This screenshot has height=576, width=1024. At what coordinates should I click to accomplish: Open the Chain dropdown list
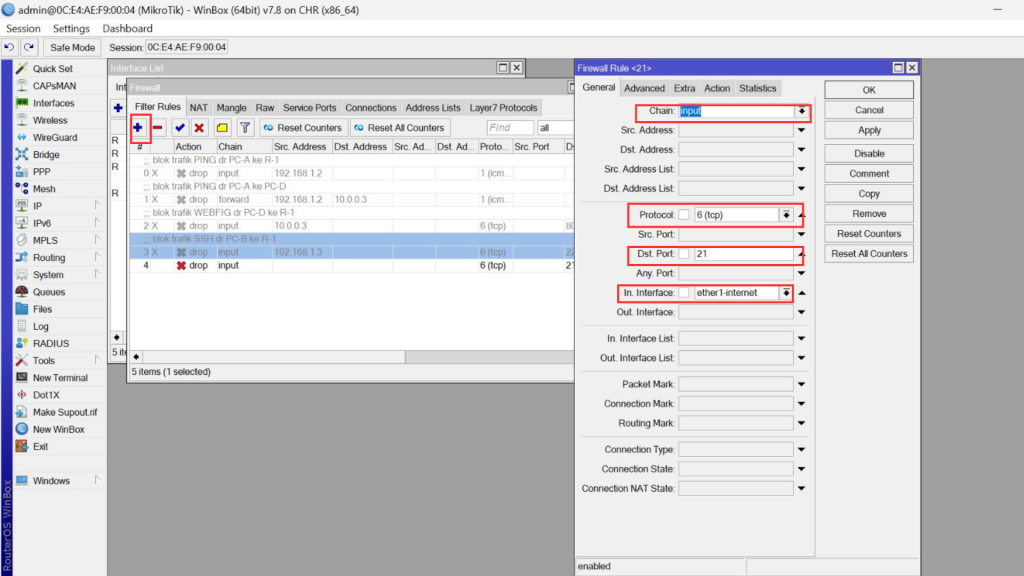click(x=801, y=111)
